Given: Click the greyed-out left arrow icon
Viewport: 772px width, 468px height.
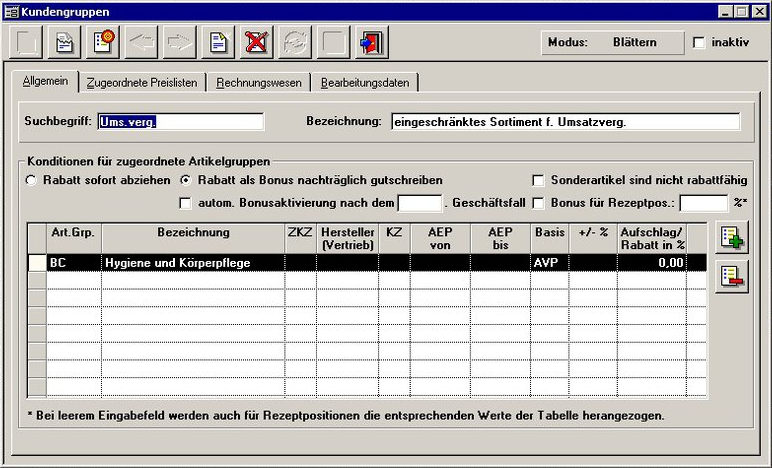Looking at the screenshot, I should point(142,43).
